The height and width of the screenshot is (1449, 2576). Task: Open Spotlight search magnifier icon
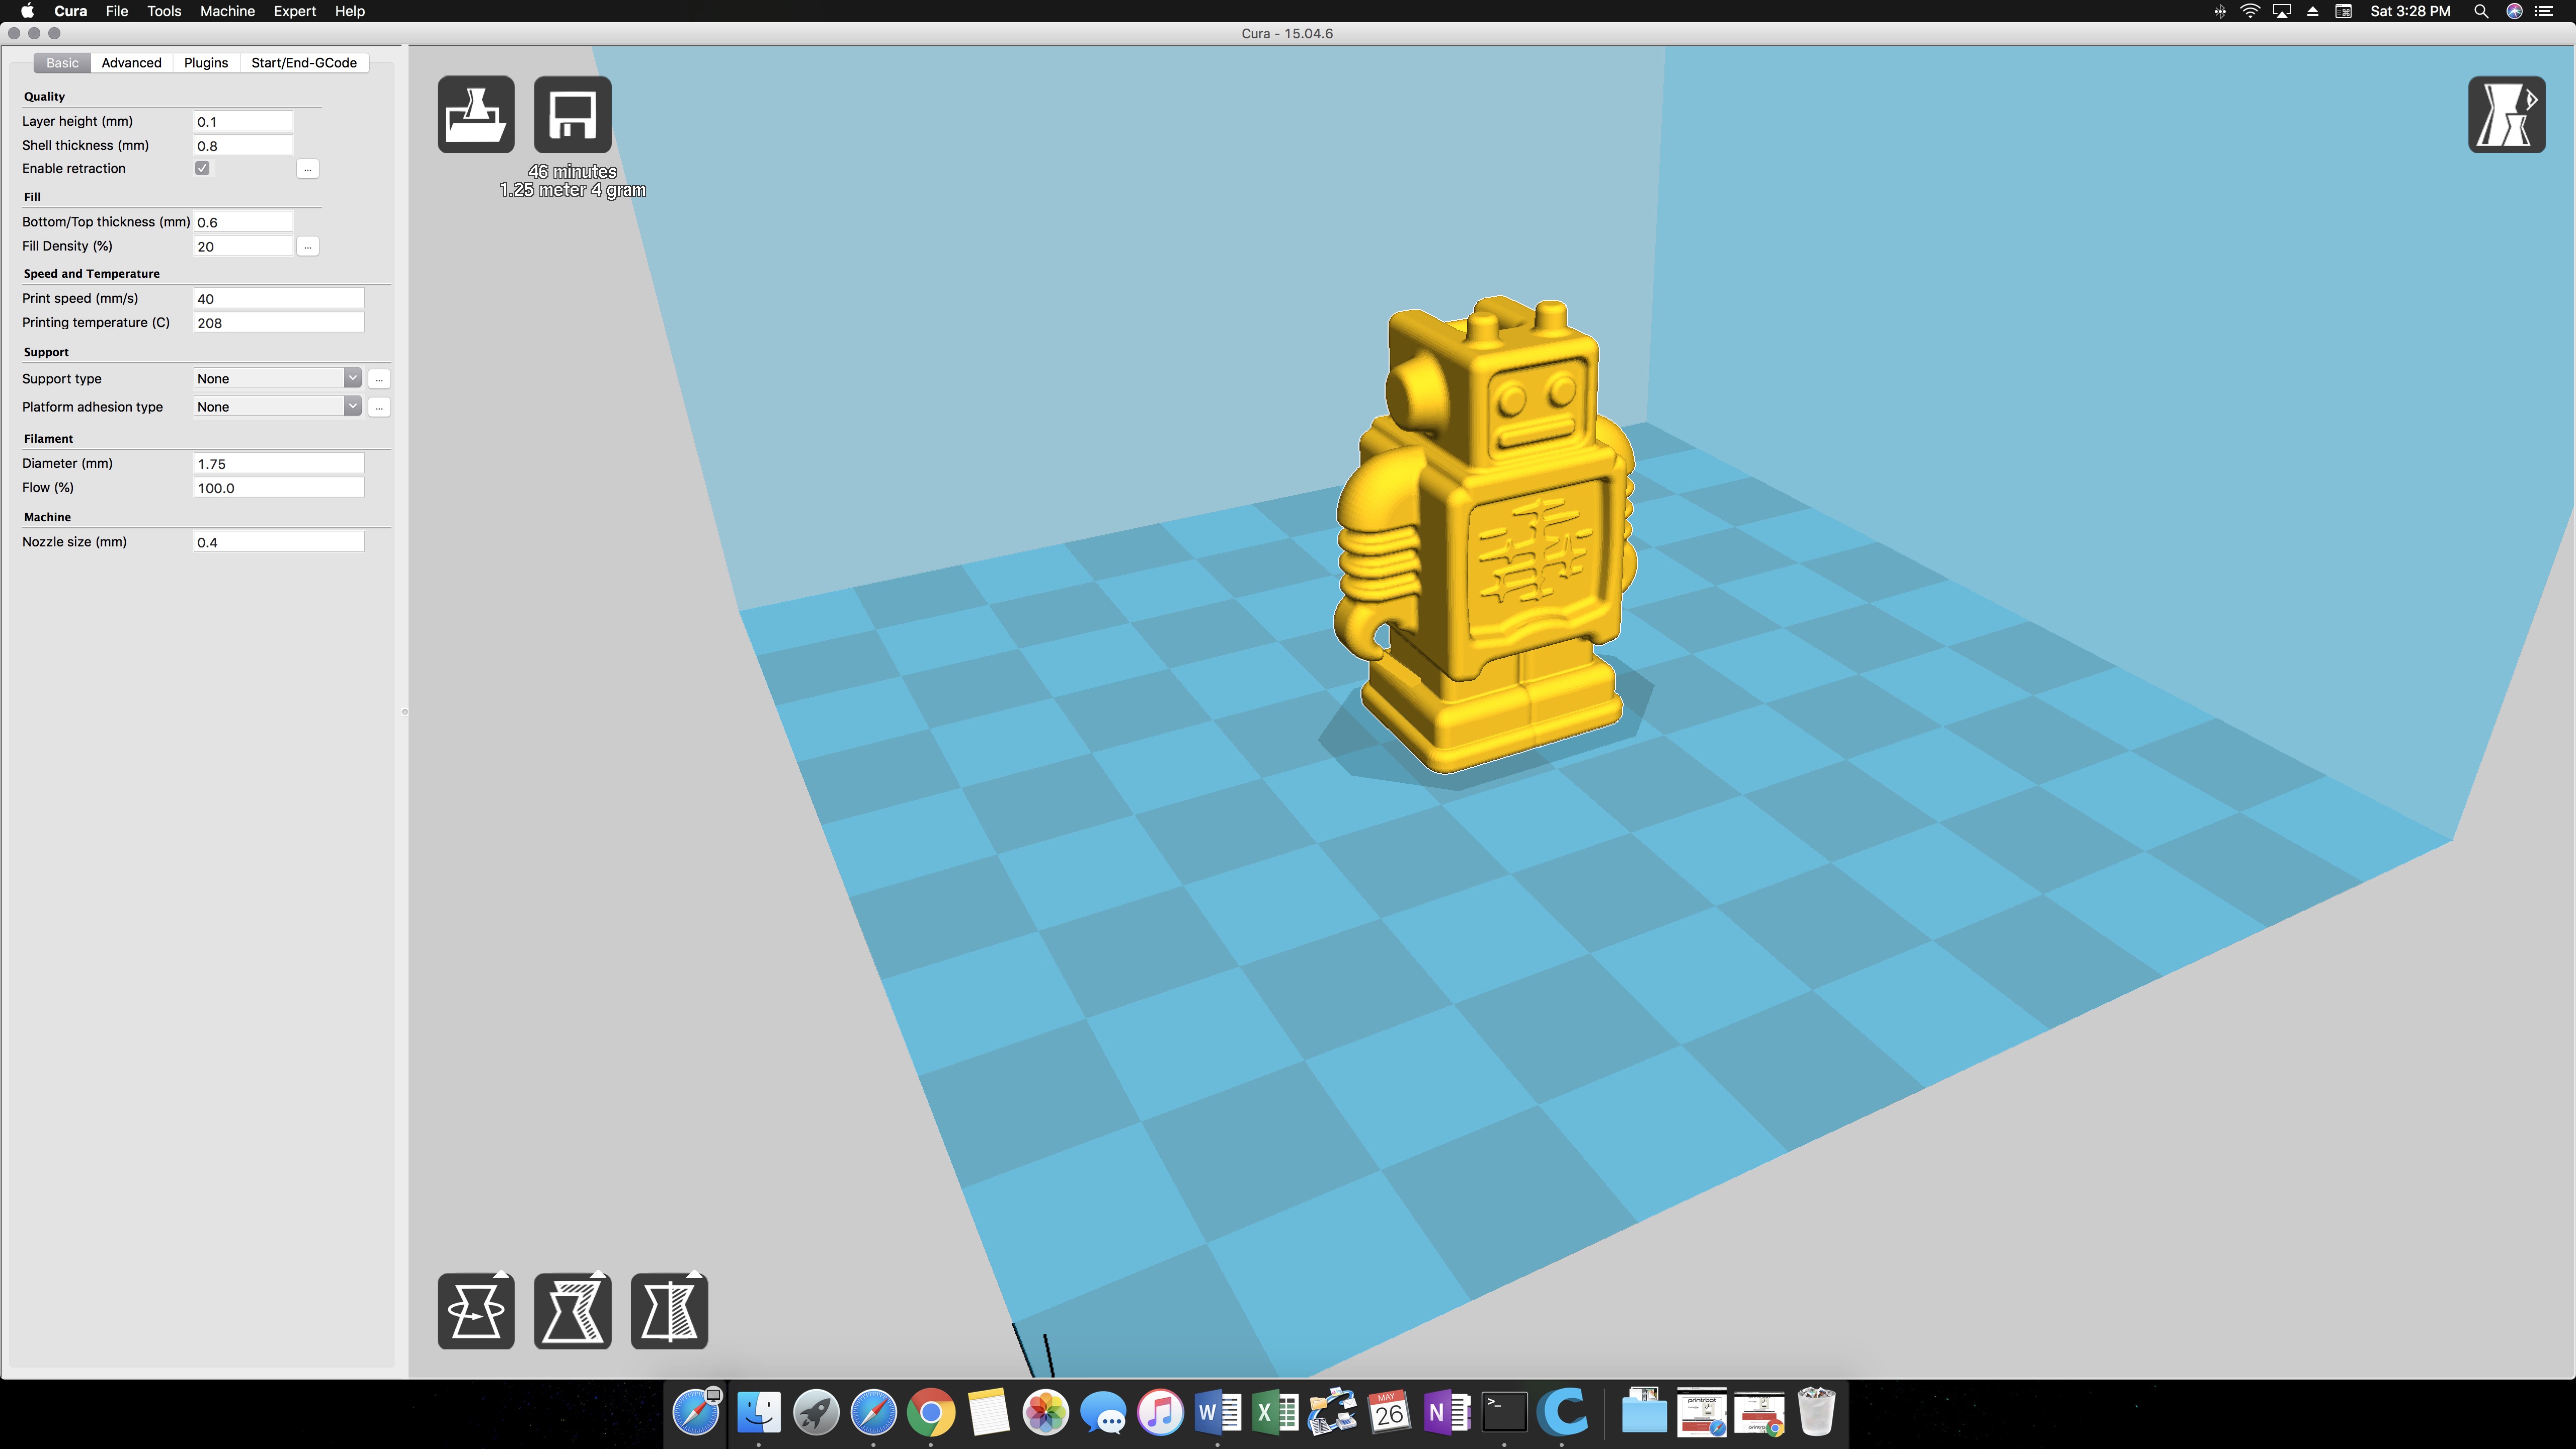coord(2481,11)
